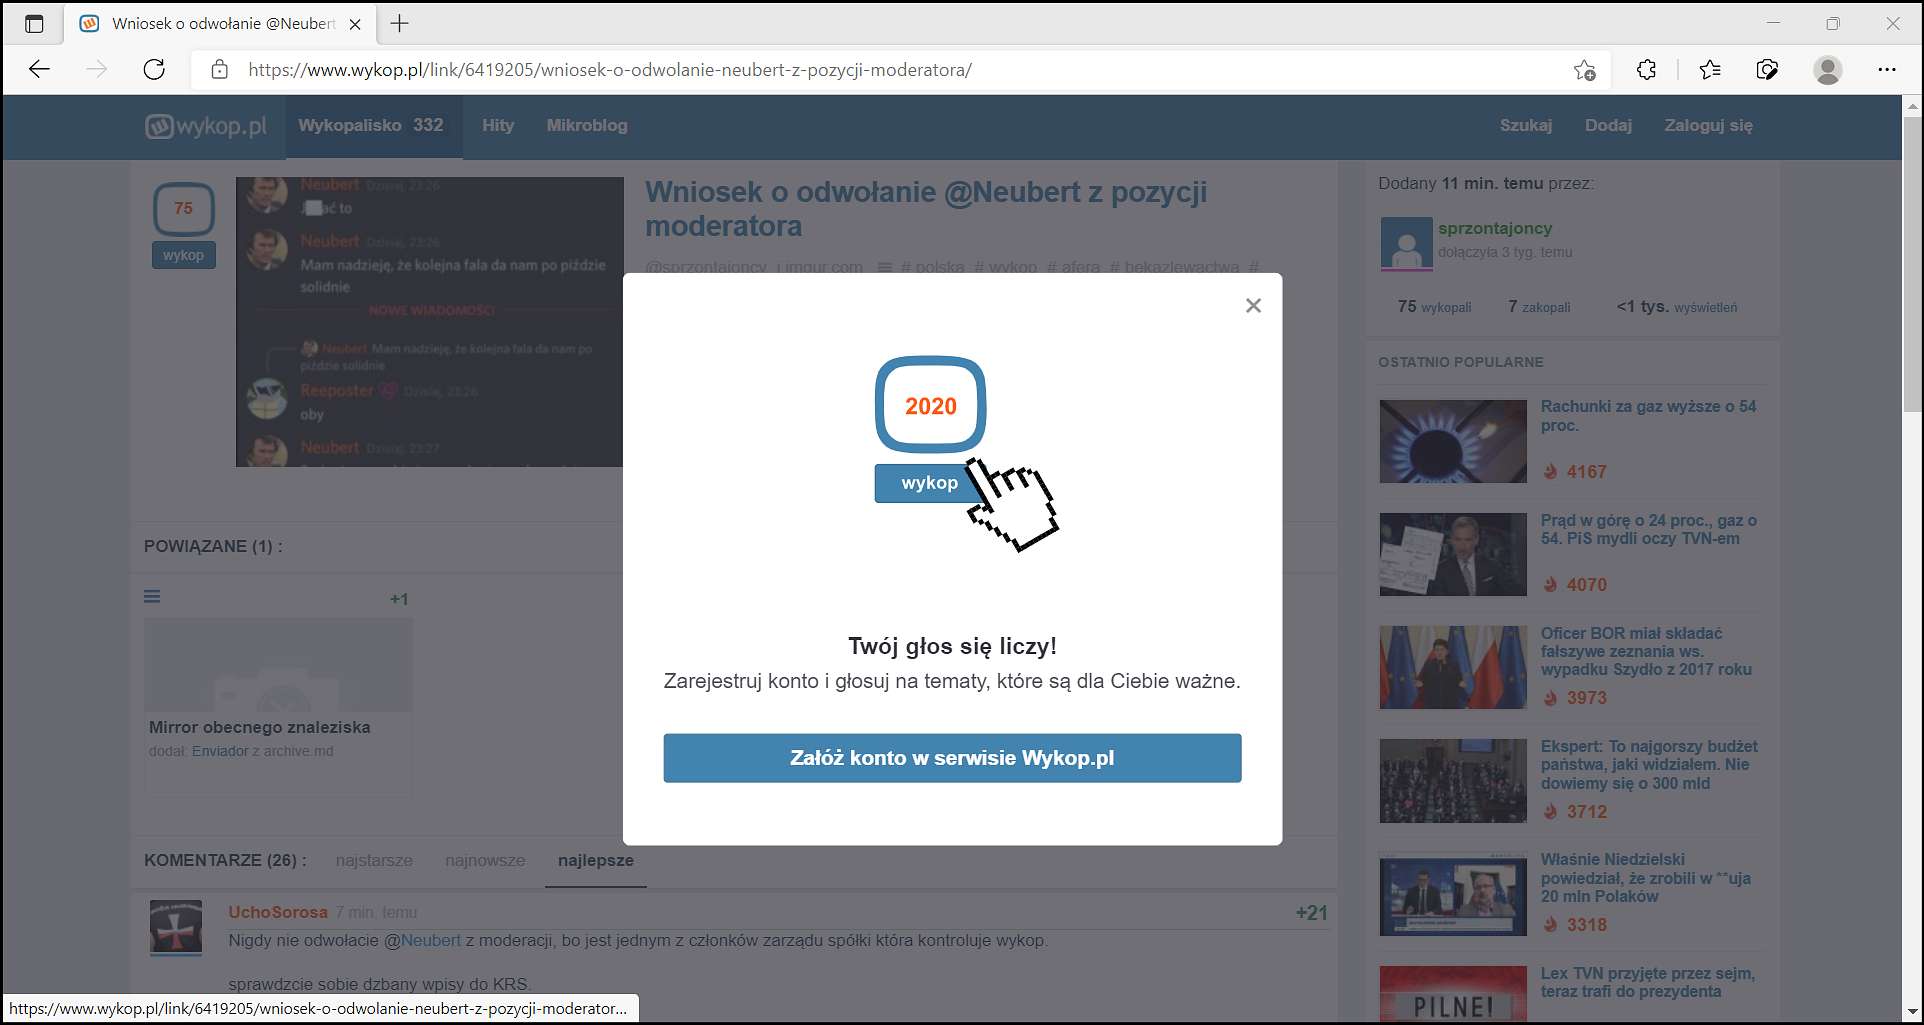
Task: Click Załóż konto w serwisie Wykop.pl button
Action: pyautogui.click(x=952, y=758)
